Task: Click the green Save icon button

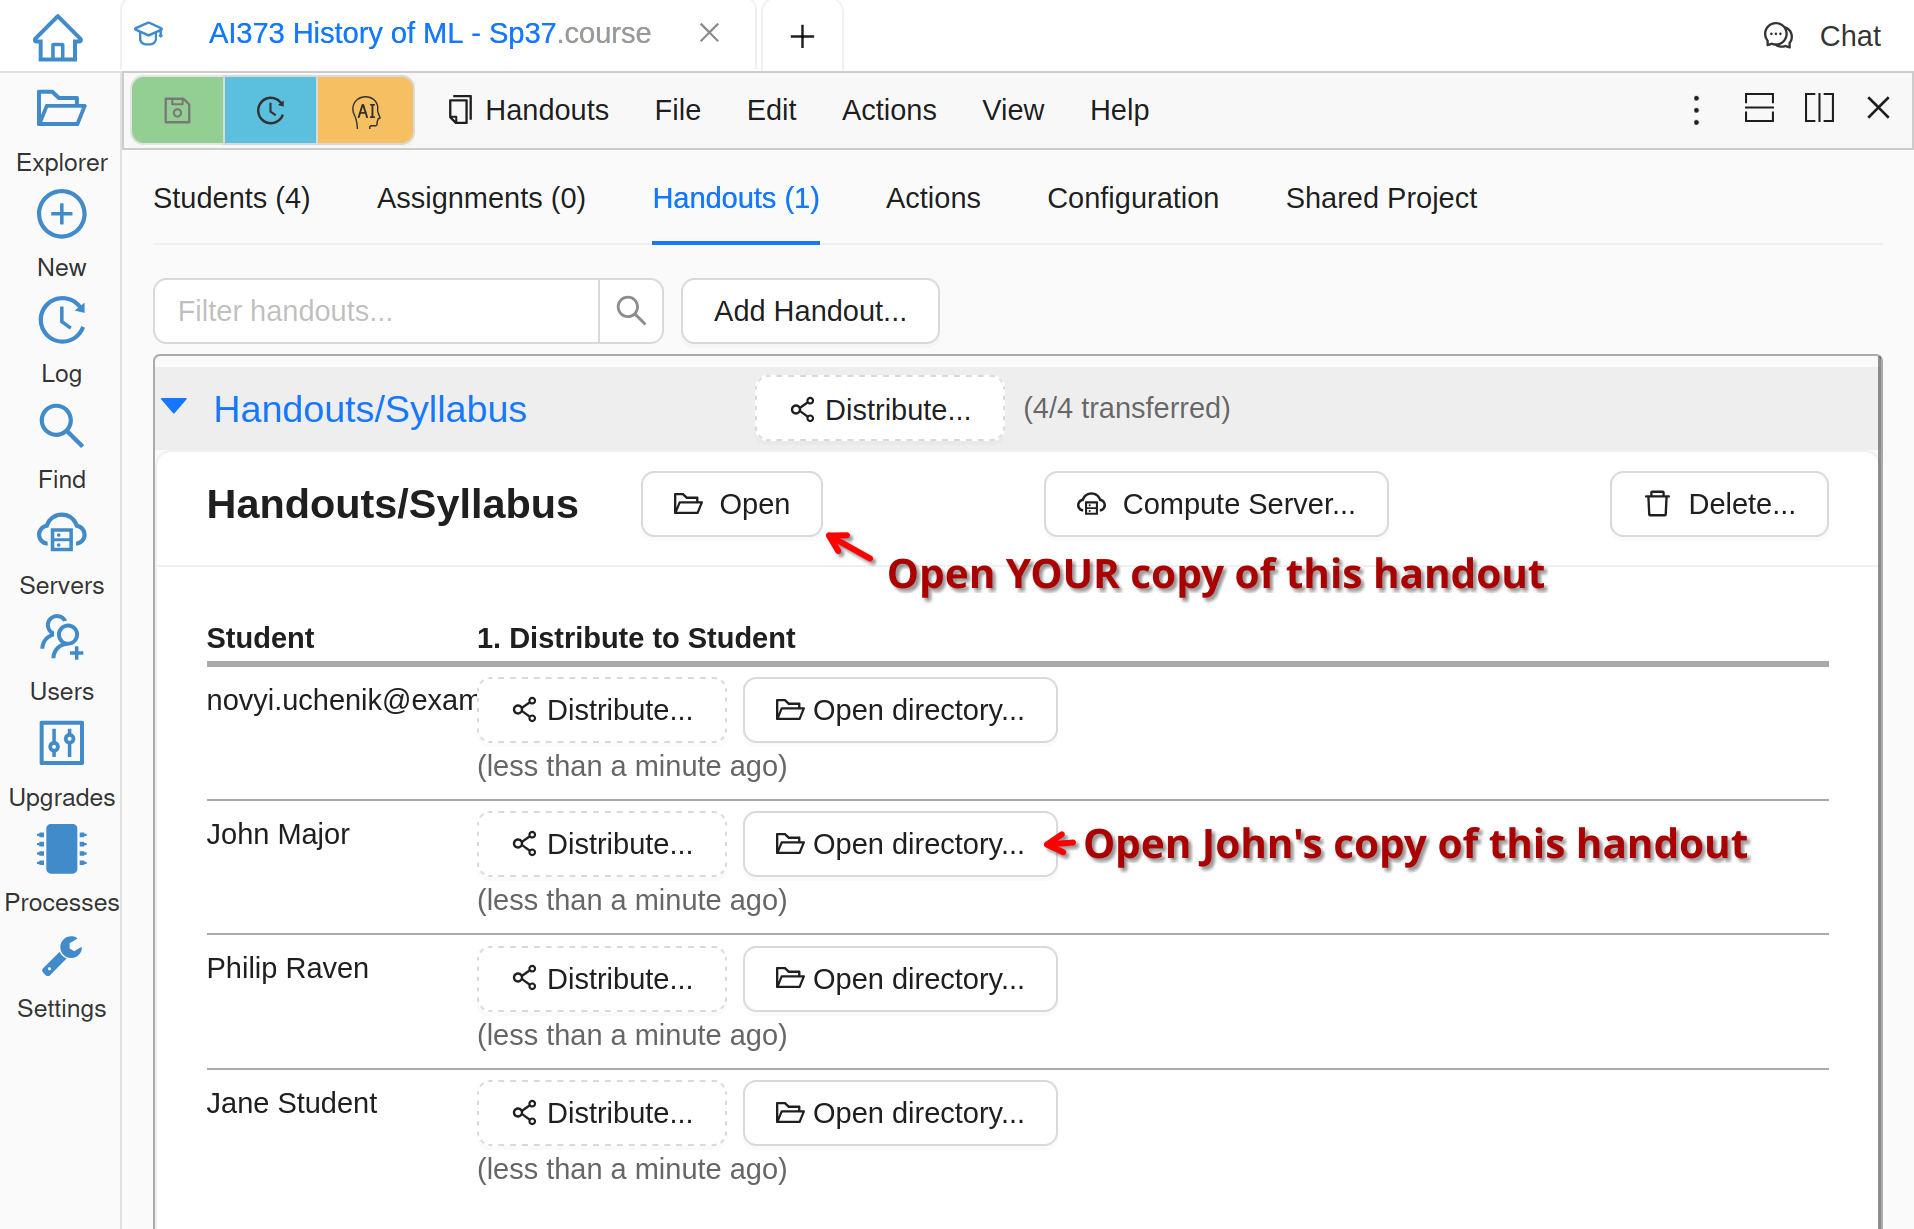Action: [177, 110]
